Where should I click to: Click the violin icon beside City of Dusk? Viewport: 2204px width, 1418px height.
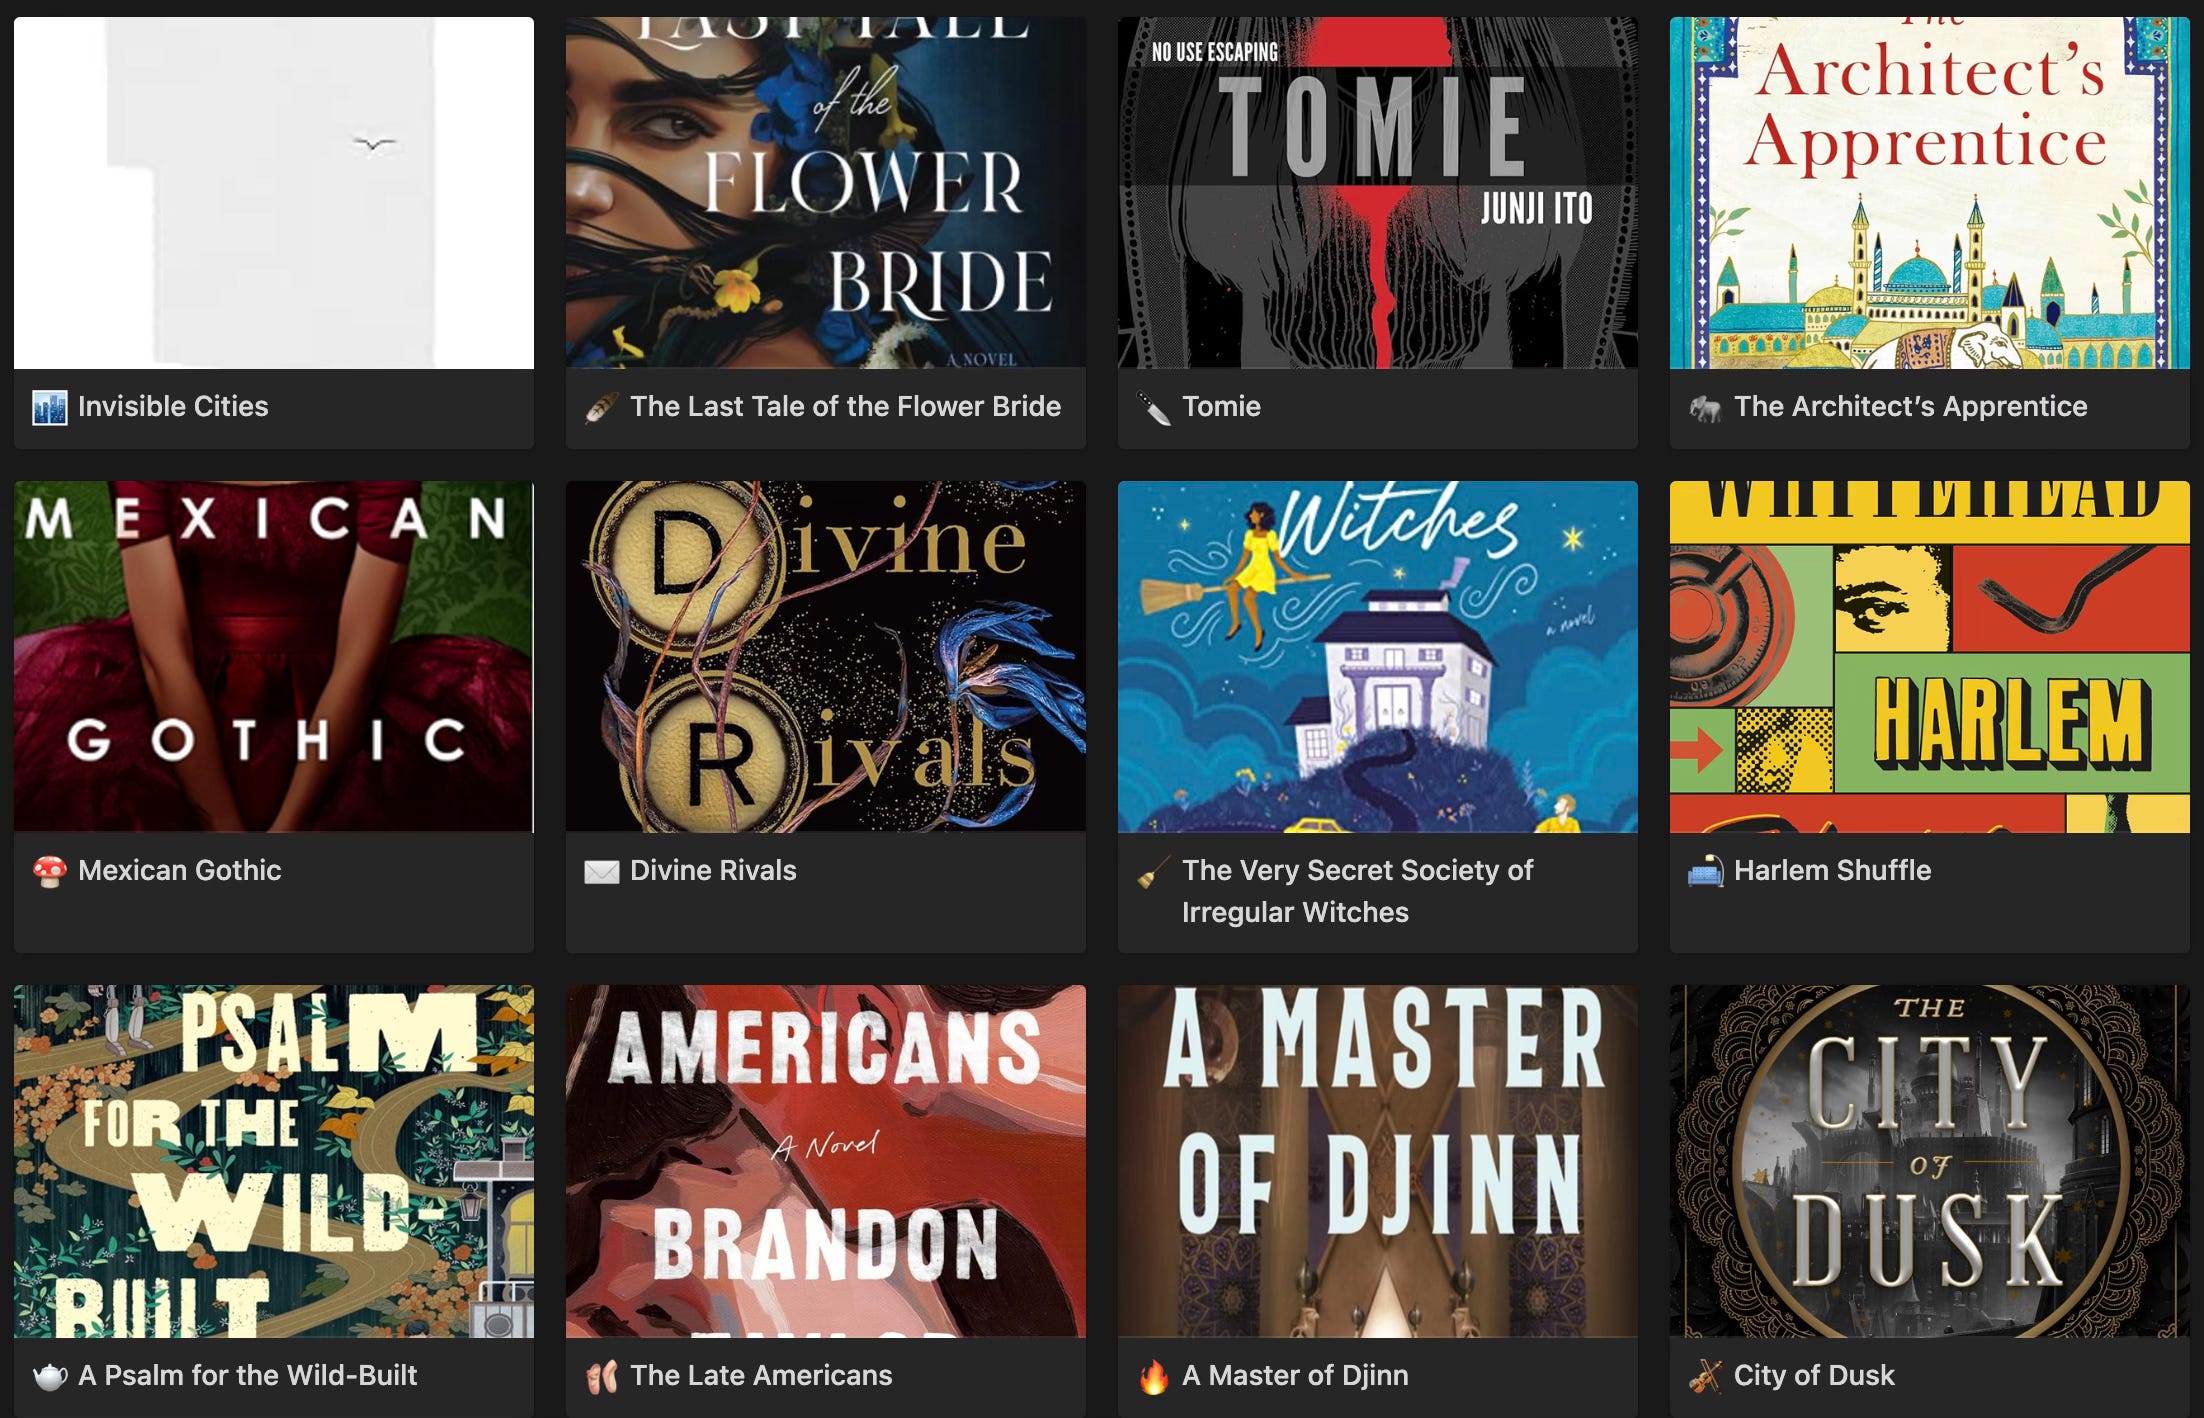[1705, 1376]
